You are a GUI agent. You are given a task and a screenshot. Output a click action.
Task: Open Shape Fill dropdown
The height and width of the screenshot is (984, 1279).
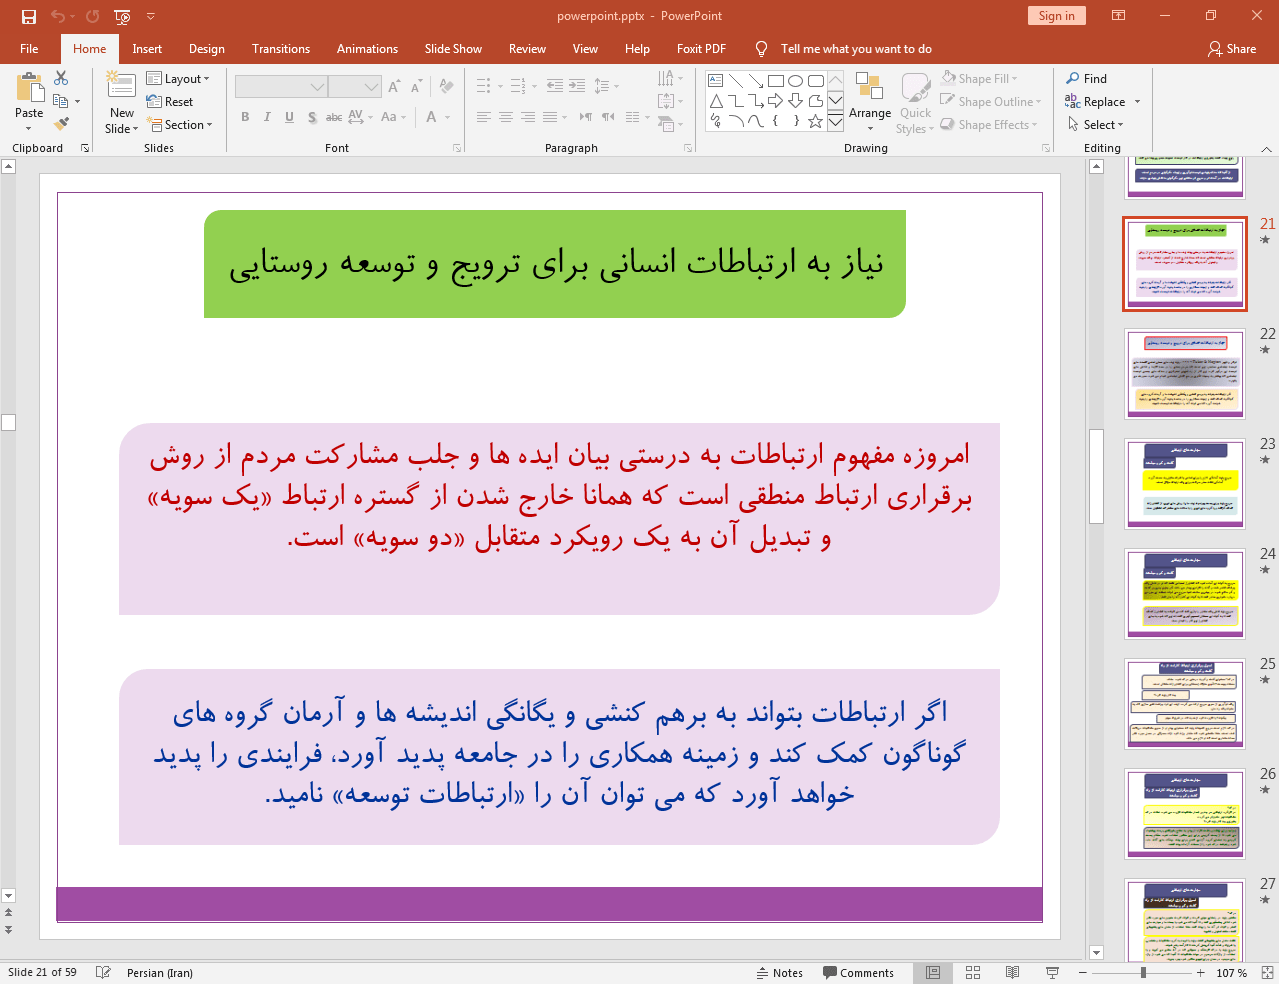(979, 78)
